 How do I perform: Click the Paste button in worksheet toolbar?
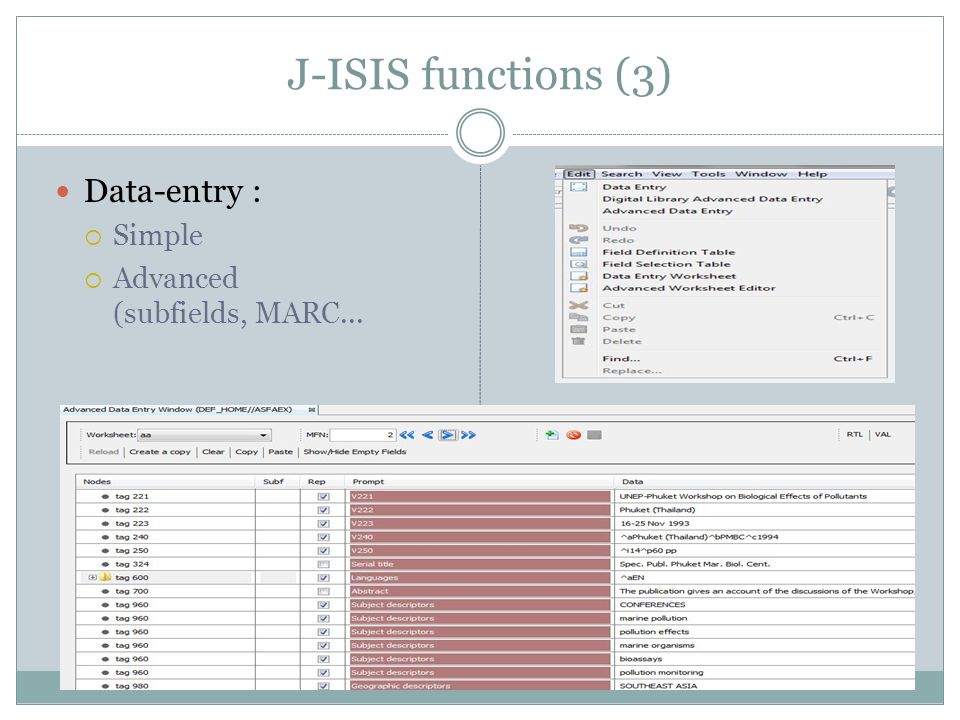pos(280,452)
